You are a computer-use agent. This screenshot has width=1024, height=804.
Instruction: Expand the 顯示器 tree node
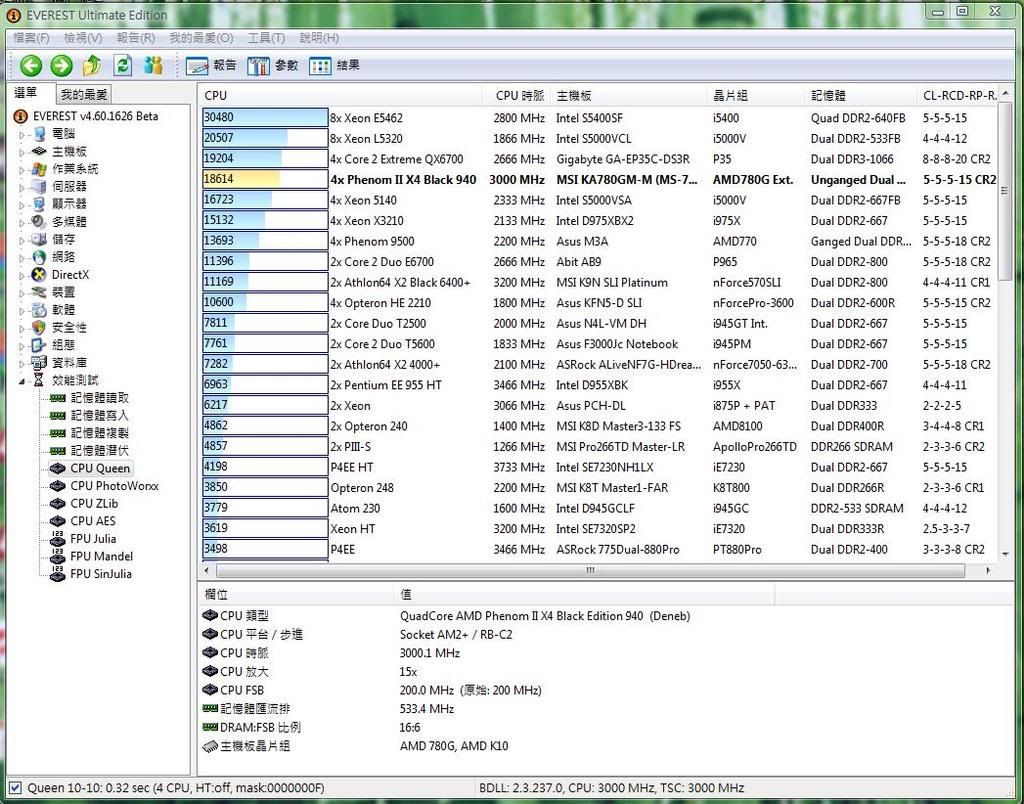22,205
